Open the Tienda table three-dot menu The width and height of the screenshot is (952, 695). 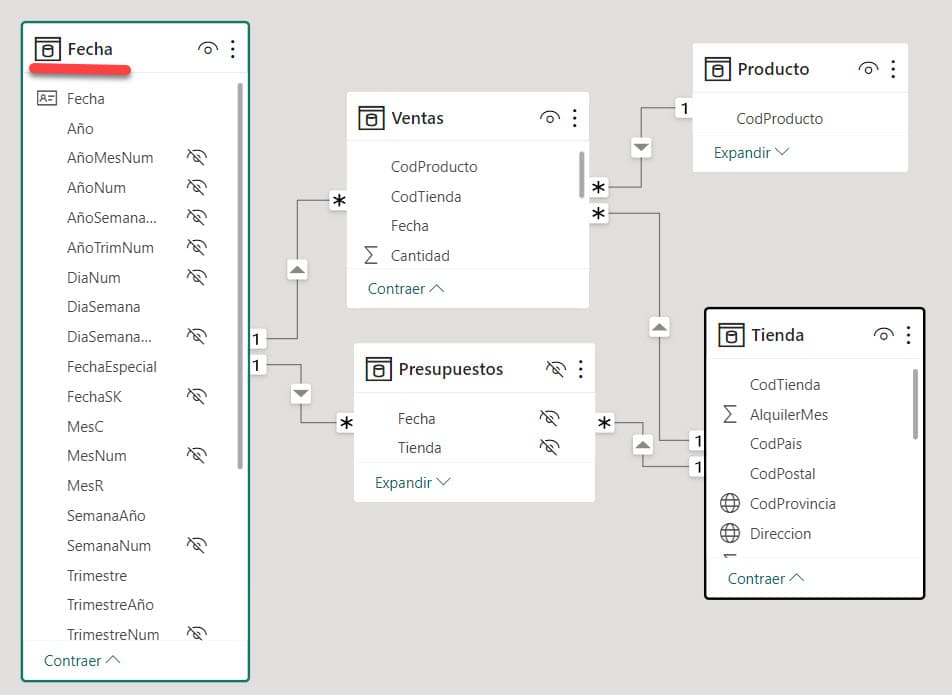908,335
